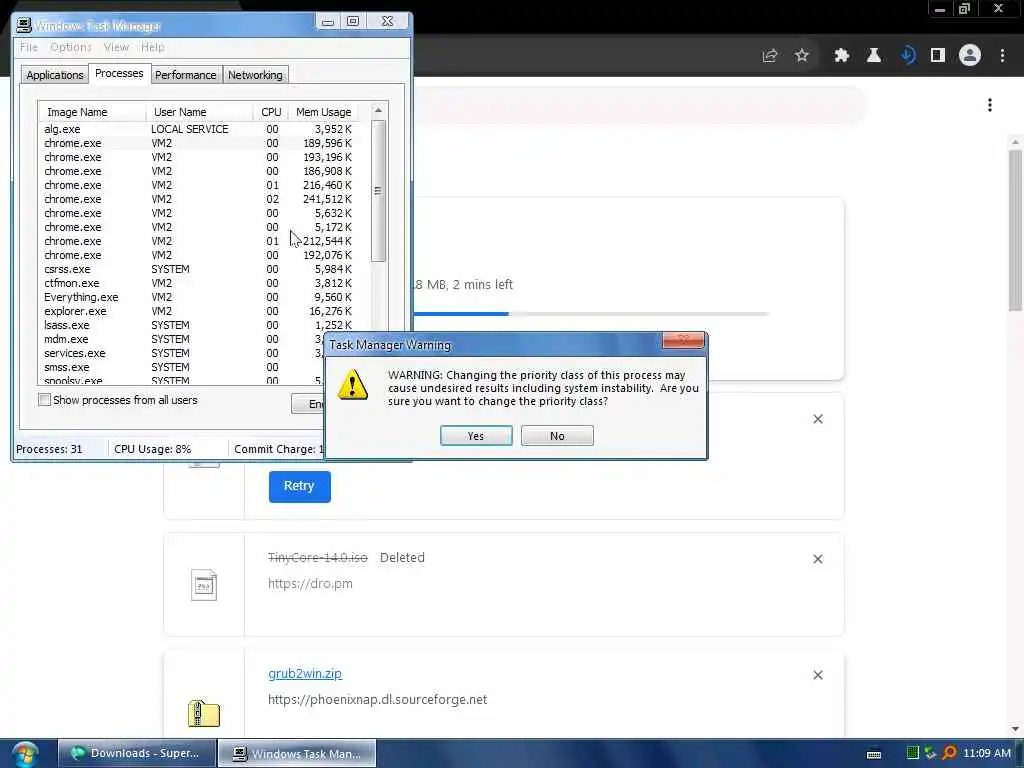The height and width of the screenshot is (768, 1024).
Task: Select Everything.exe process row
Action: tap(198, 297)
